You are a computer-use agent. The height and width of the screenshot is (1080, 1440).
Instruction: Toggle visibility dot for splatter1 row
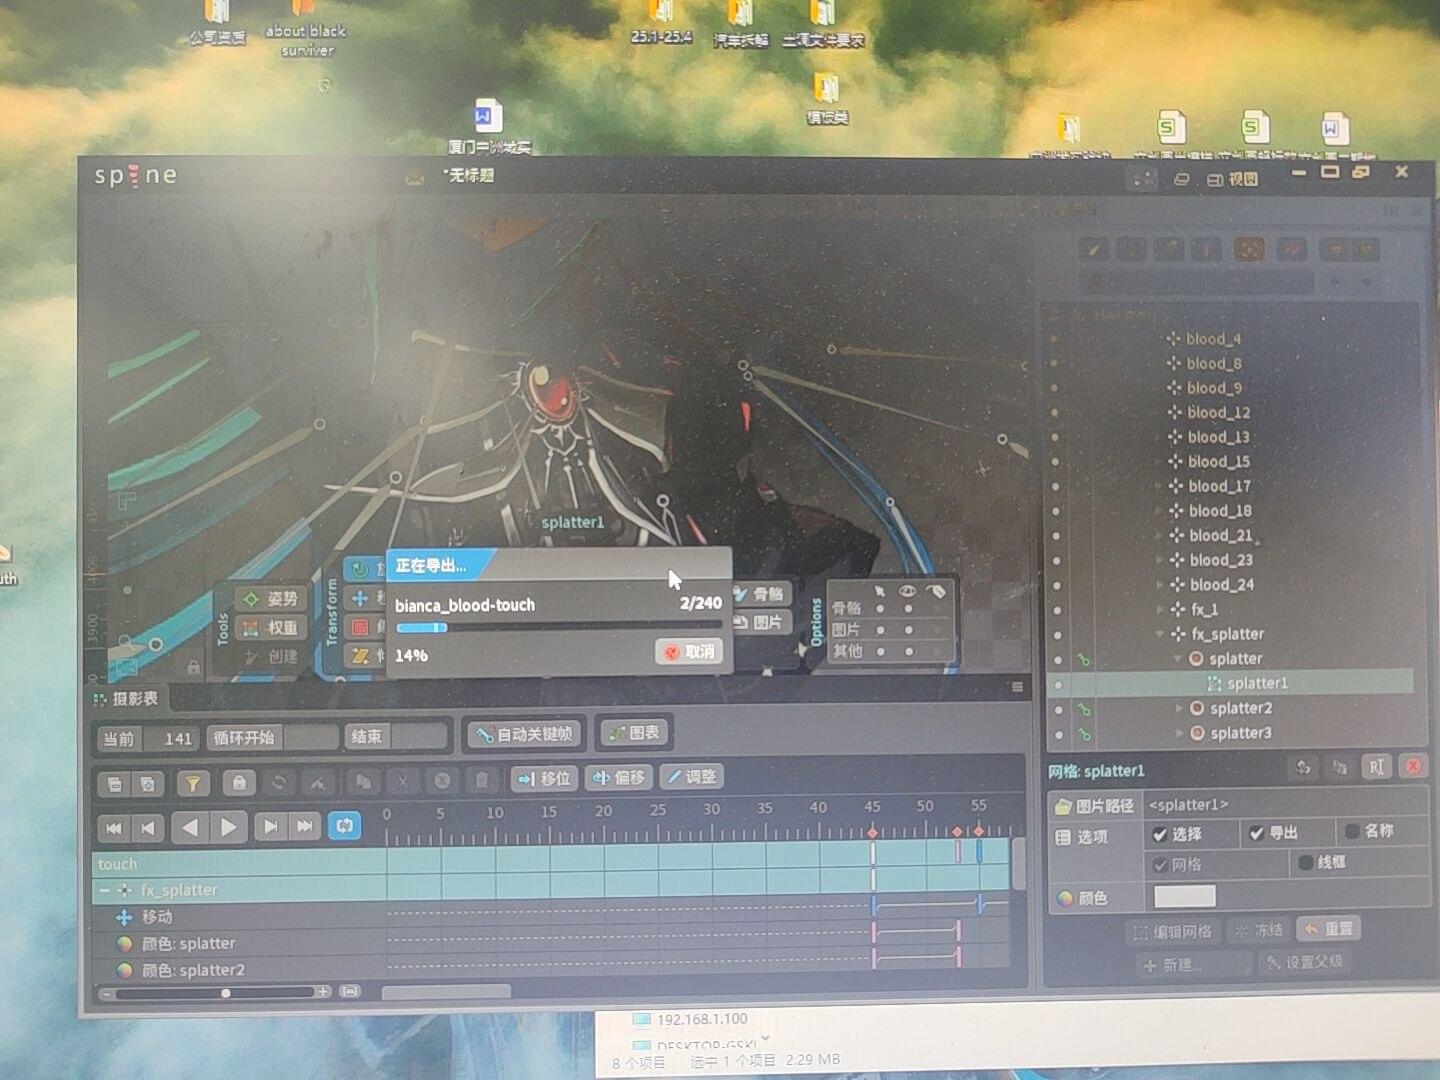[1058, 685]
